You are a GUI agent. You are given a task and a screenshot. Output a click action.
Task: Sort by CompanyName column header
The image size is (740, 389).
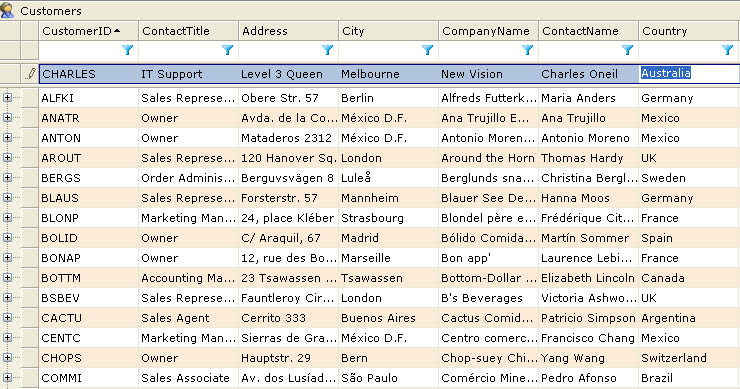(x=489, y=31)
